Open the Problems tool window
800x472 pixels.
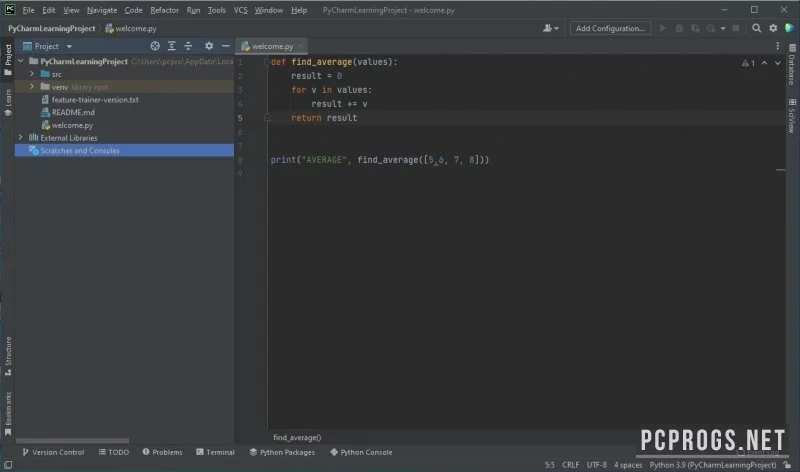point(162,453)
